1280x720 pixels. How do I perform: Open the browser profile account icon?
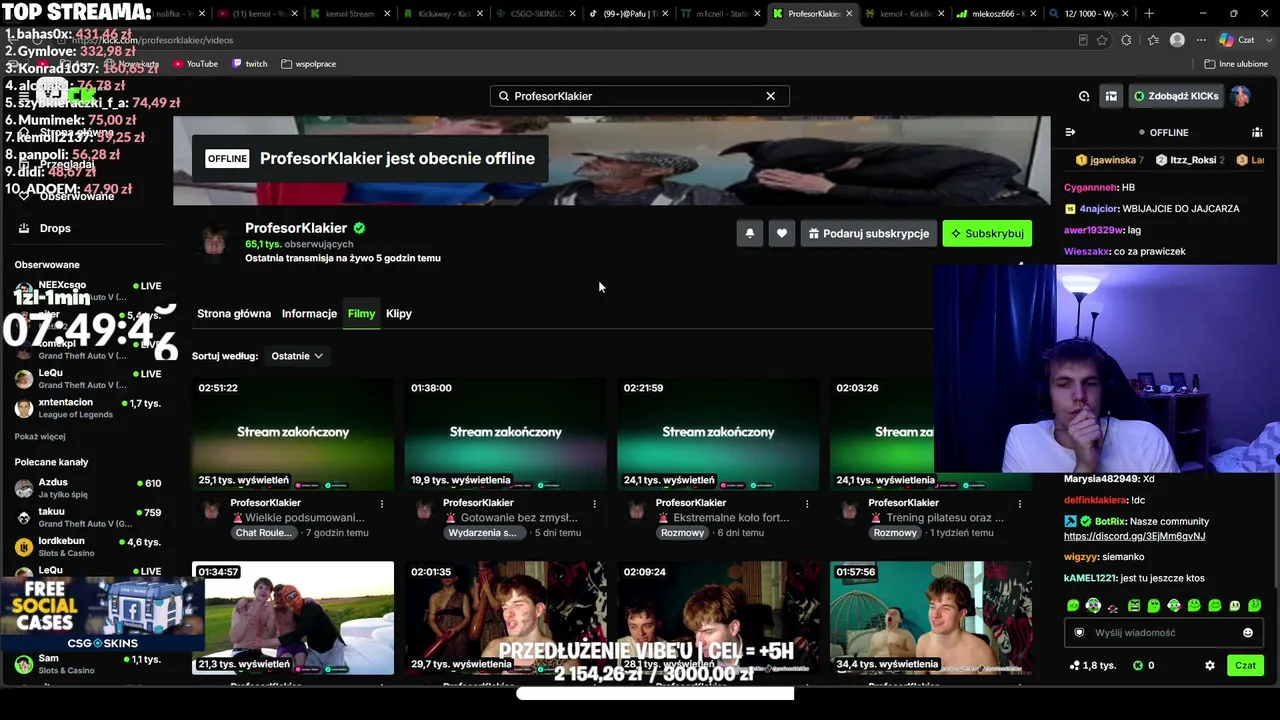tap(1177, 40)
